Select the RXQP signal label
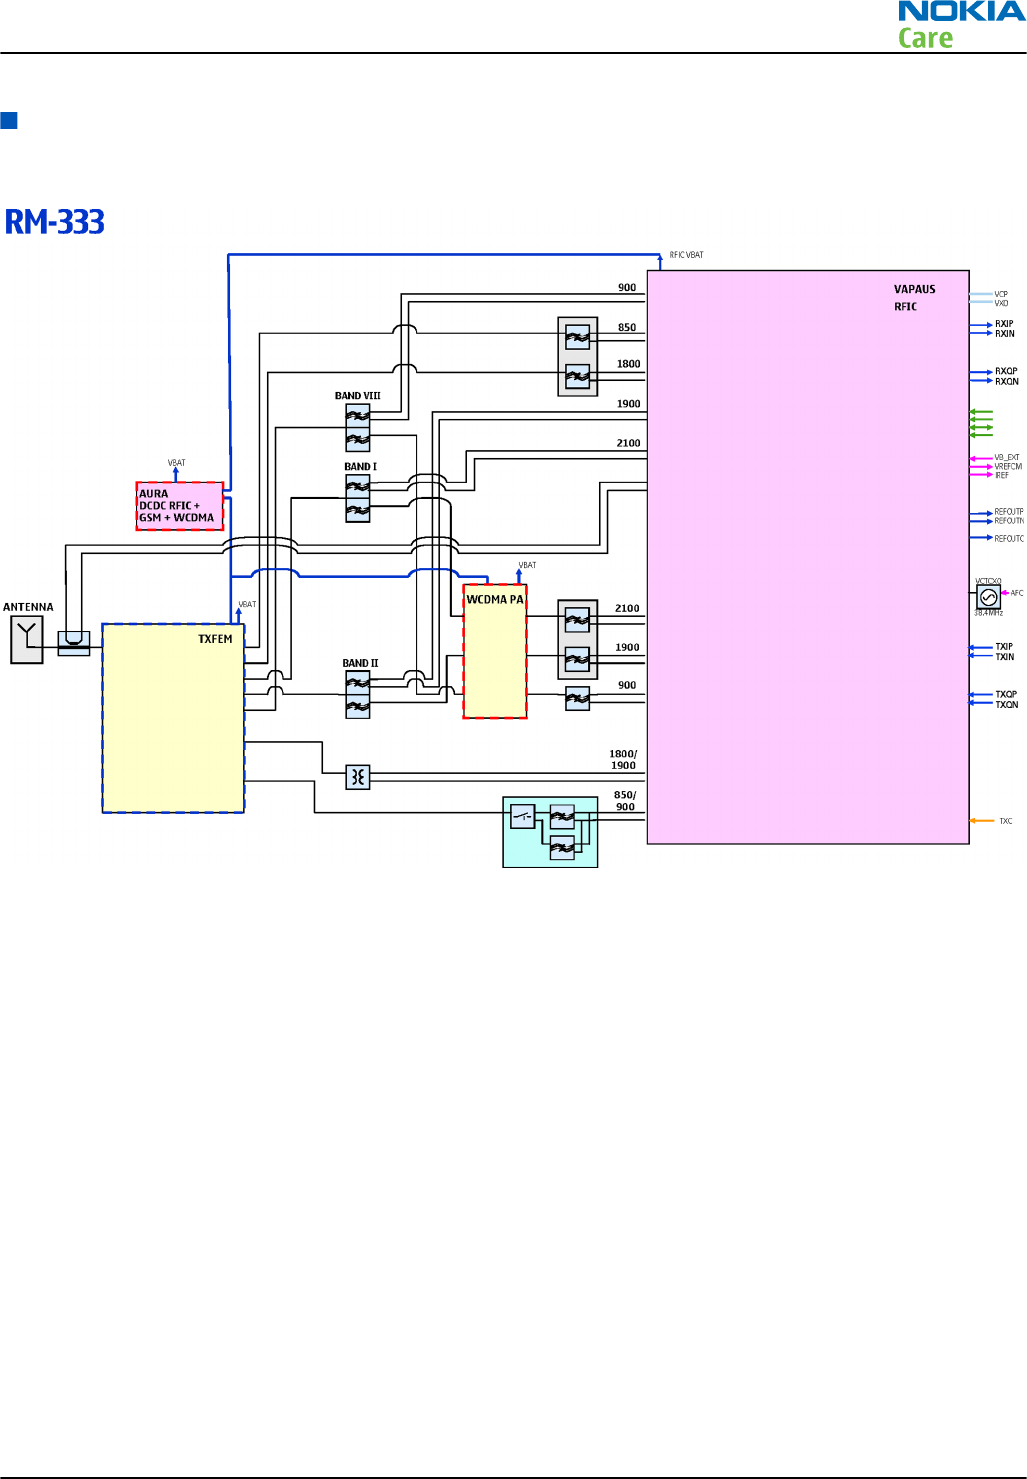The height and width of the screenshot is (1479, 1027). click(x=1006, y=371)
